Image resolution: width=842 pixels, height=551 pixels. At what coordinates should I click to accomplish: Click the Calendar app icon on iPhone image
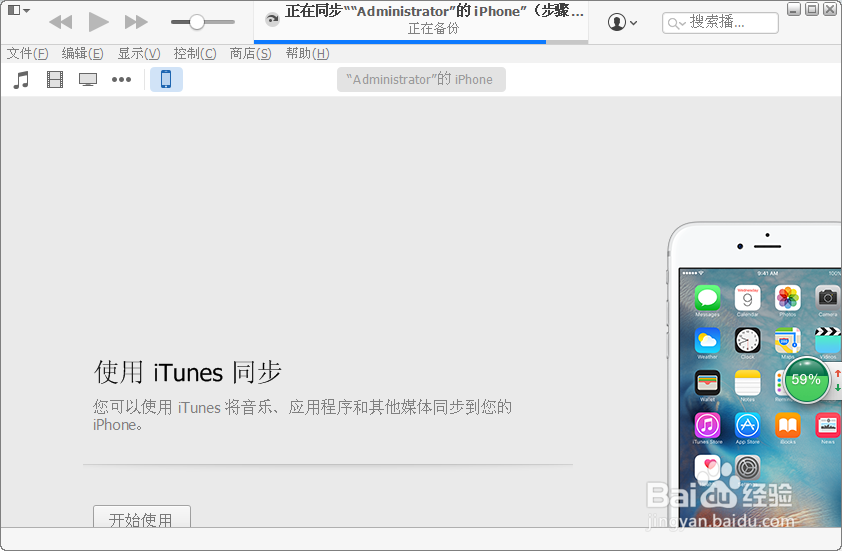[x=747, y=298]
